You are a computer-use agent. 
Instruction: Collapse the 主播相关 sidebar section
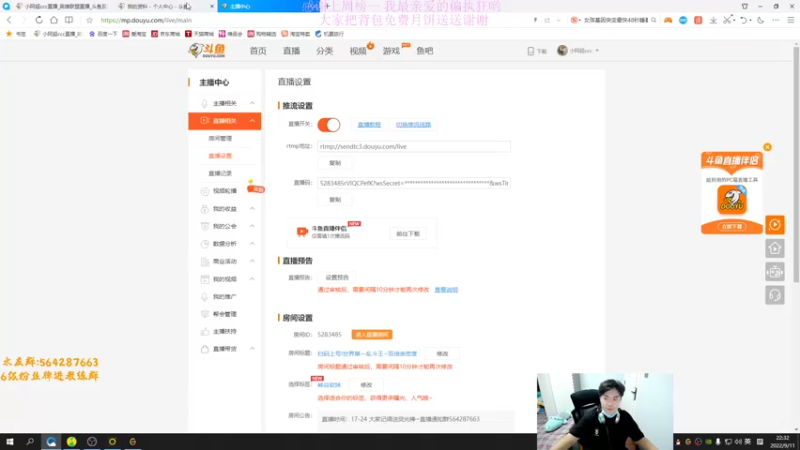[252, 103]
